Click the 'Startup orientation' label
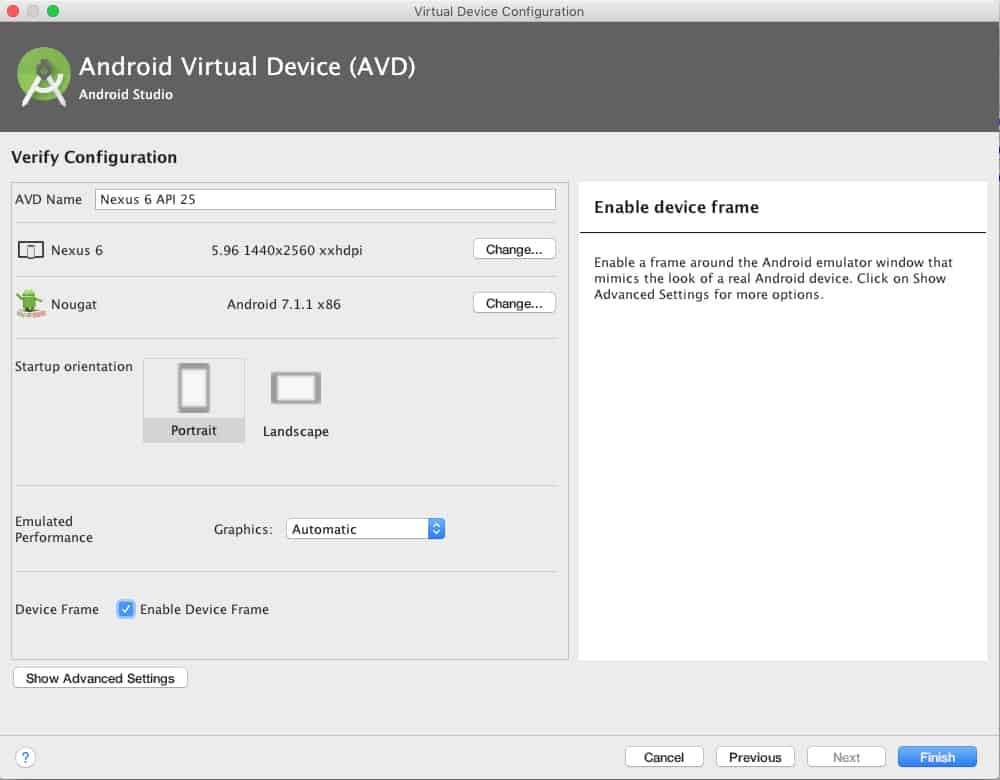 tap(74, 366)
